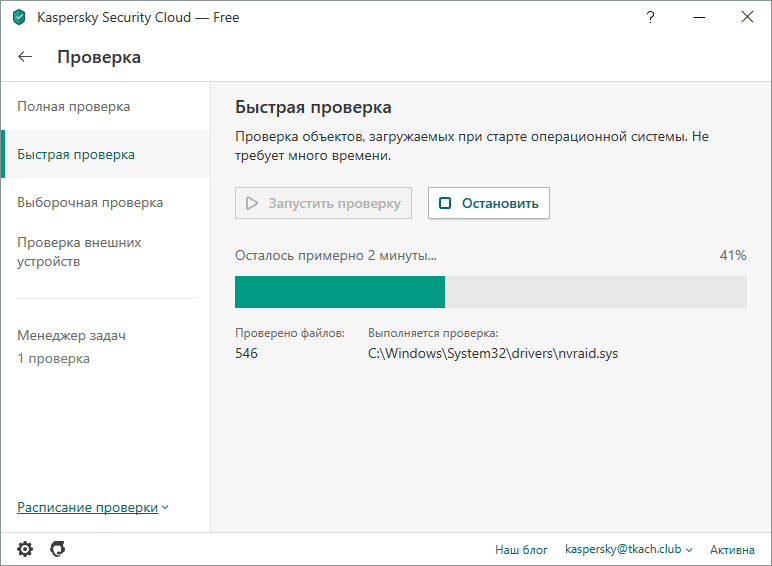This screenshot has width=772, height=566.
Task: Click the Активна license status link
Action: click(732, 550)
